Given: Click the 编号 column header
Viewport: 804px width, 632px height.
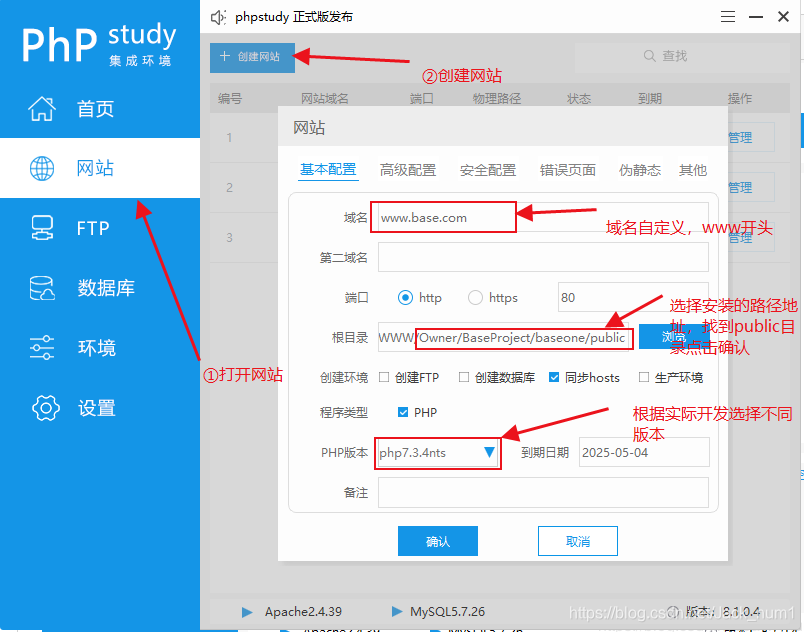Looking at the screenshot, I should [230, 98].
